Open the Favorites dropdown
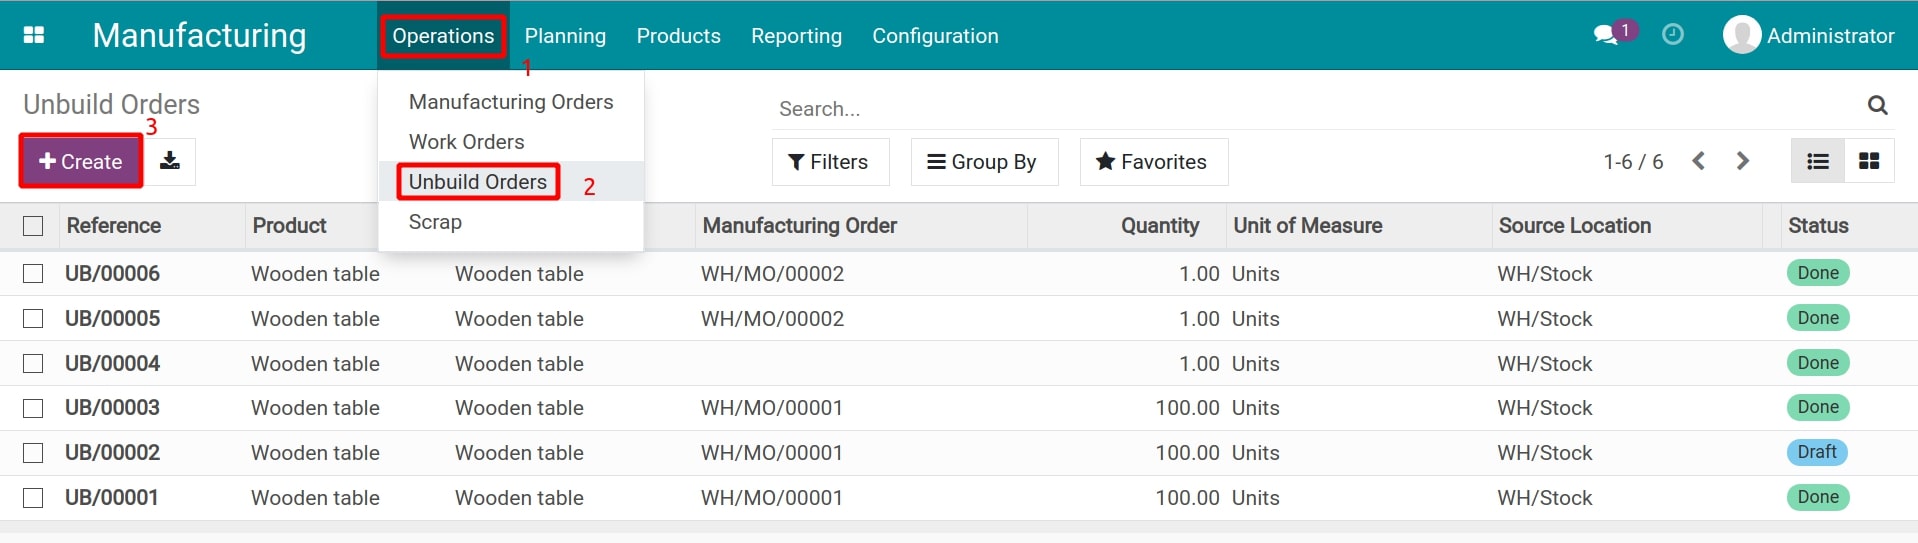 coord(1152,162)
